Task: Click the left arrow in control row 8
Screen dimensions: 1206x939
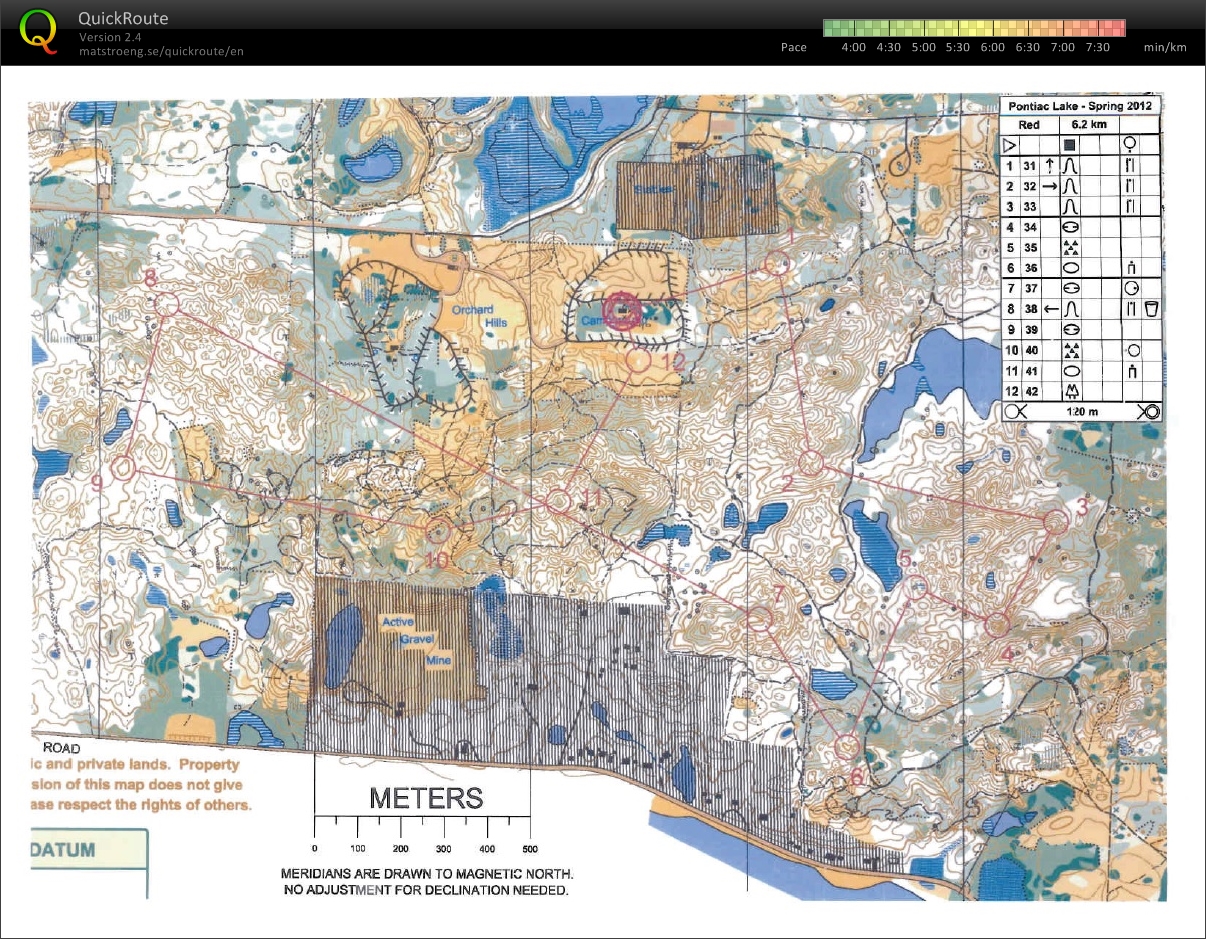Action: tap(1050, 309)
